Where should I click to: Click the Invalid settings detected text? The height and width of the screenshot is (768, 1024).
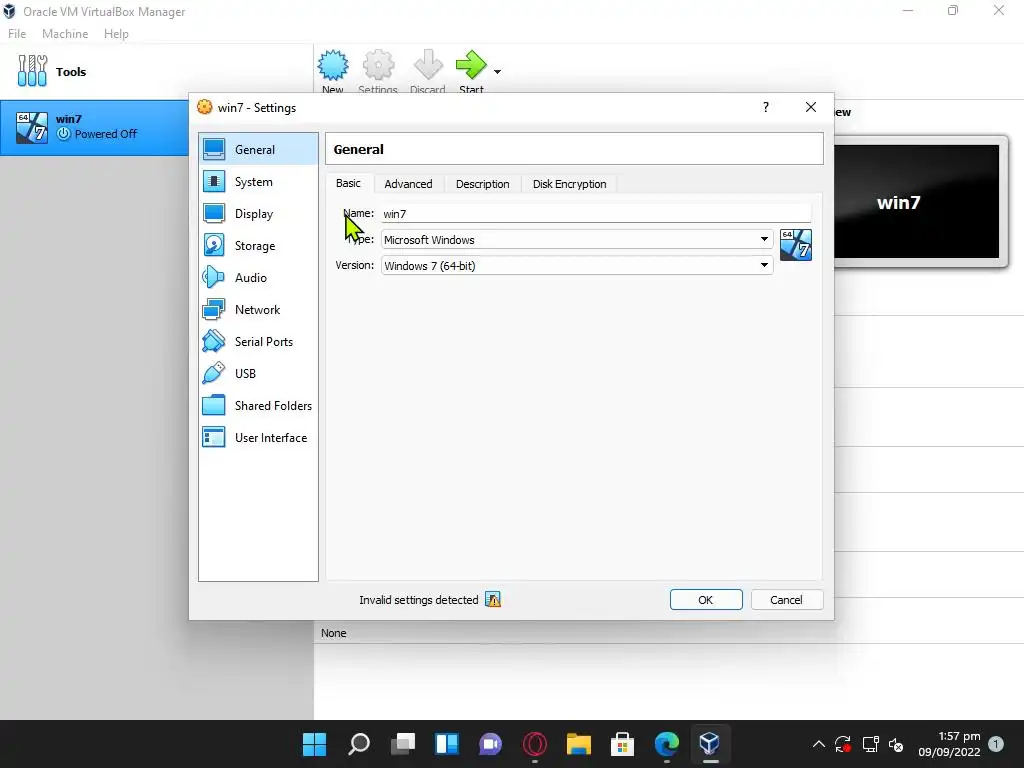coord(419,600)
